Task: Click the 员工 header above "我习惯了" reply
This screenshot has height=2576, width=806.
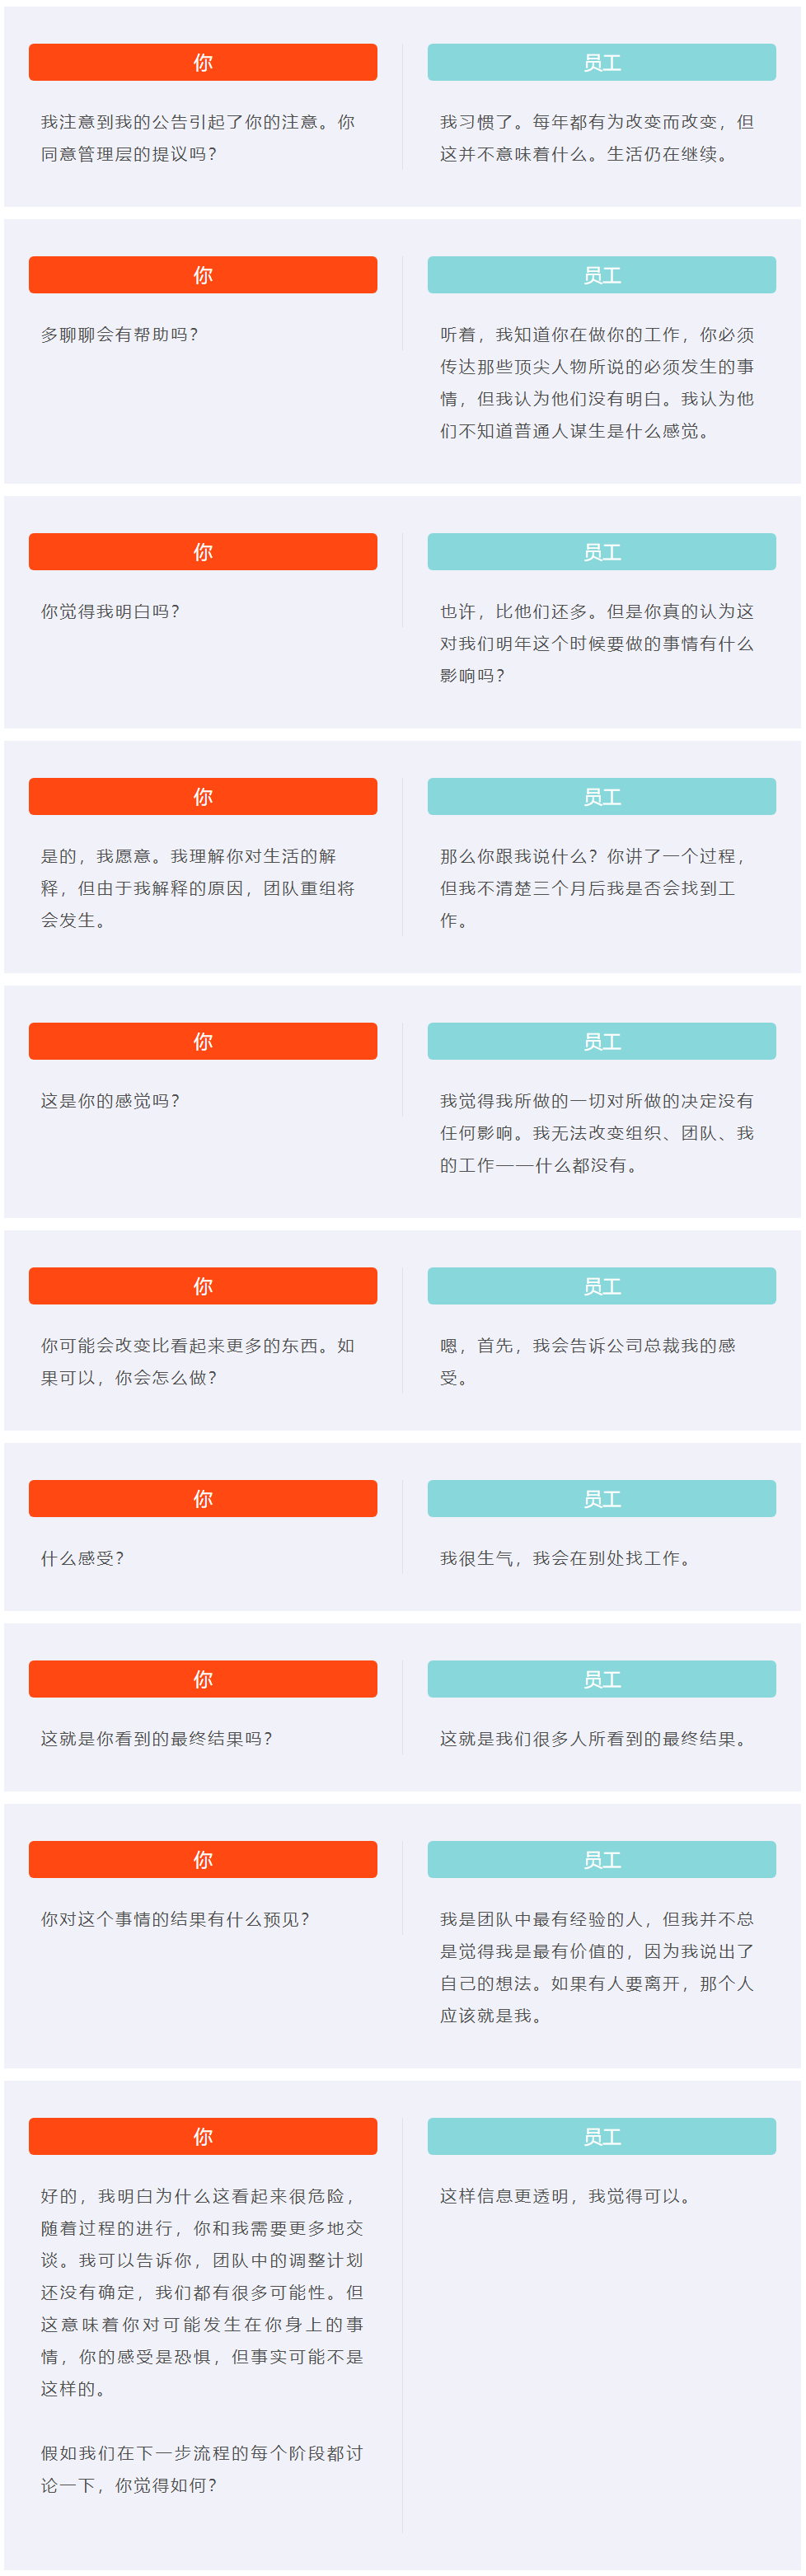Action: pos(601,63)
